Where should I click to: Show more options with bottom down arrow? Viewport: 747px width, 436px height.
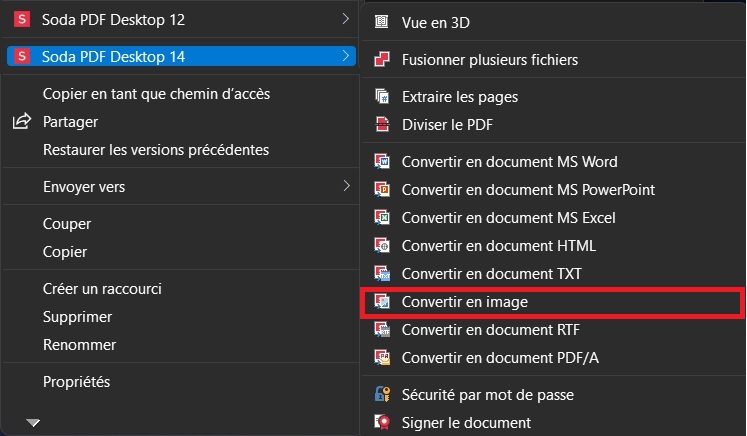pyautogui.click(x=33, y=422)
